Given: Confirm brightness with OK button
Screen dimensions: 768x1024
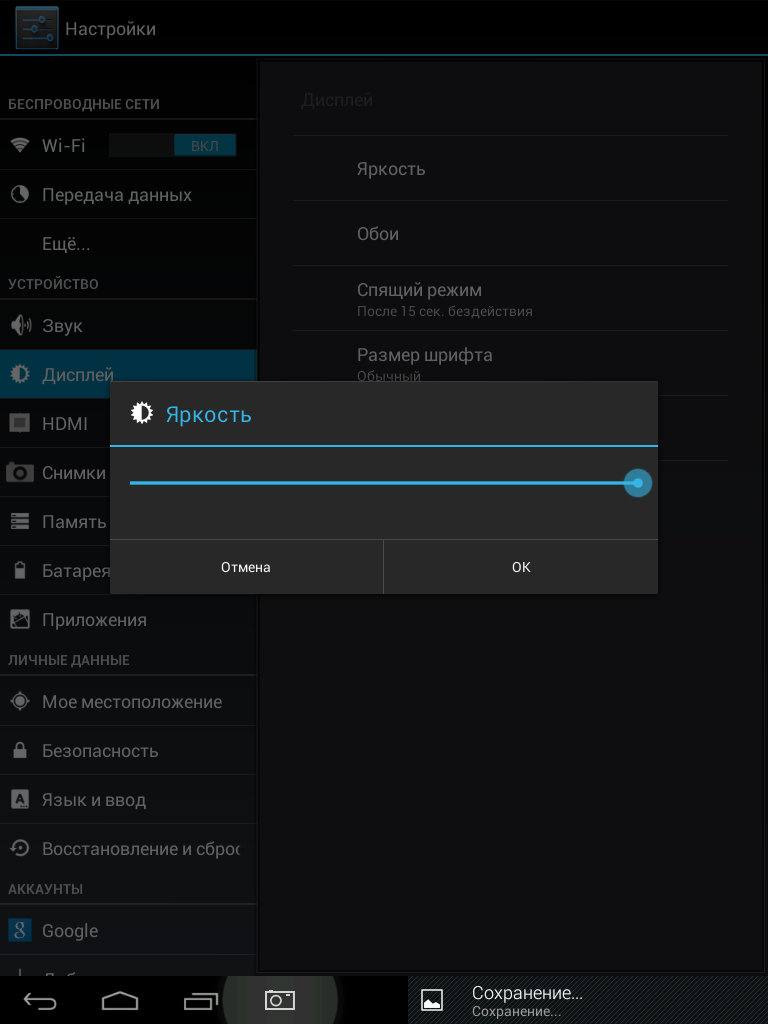Looking at the screenshot, I should click(520, 567).
